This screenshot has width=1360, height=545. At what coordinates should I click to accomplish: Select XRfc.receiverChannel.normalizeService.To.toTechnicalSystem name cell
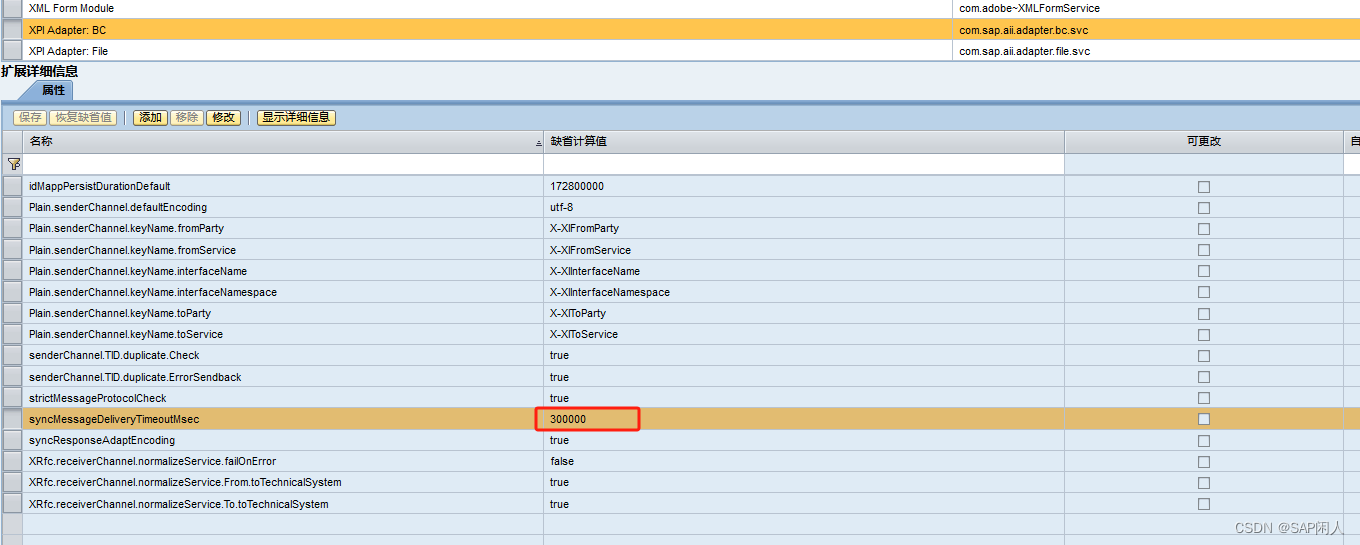click(283, 504)
